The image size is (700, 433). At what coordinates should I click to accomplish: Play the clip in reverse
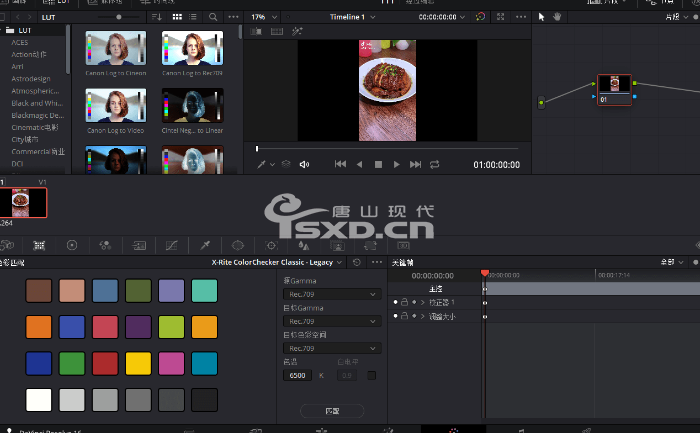[x=359, y=164]
